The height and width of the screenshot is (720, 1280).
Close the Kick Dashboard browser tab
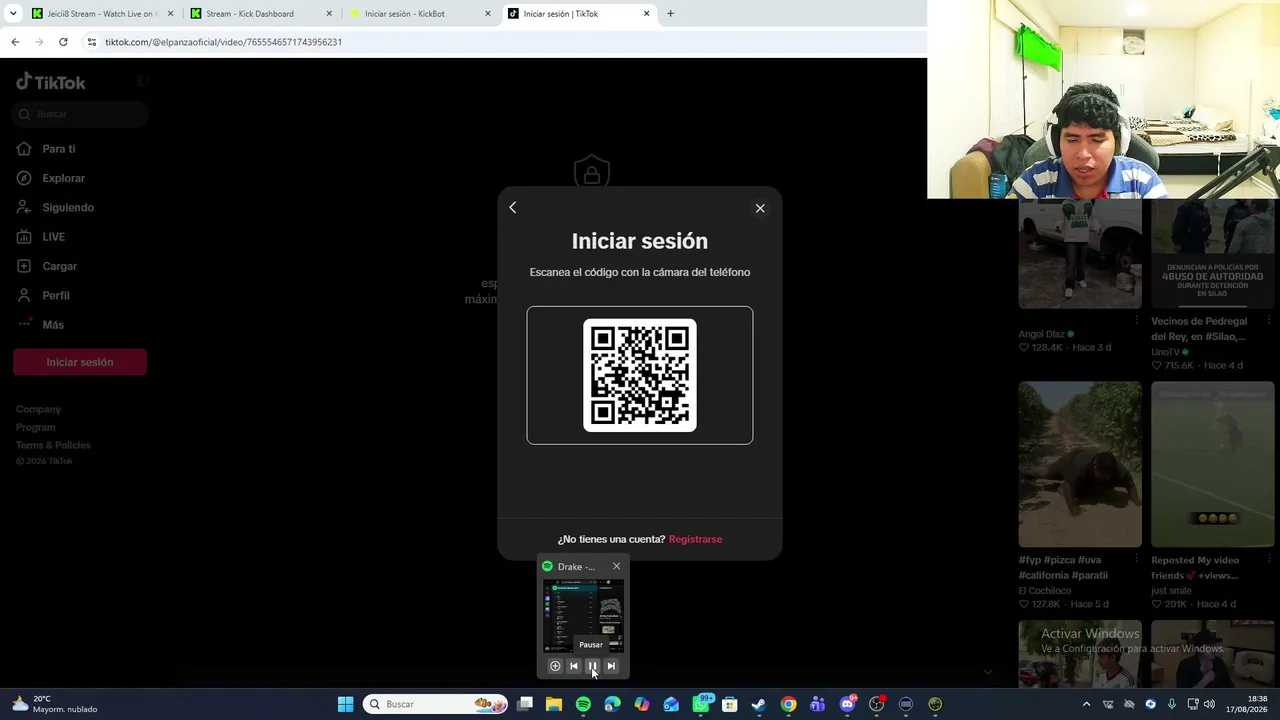point(329,14)
